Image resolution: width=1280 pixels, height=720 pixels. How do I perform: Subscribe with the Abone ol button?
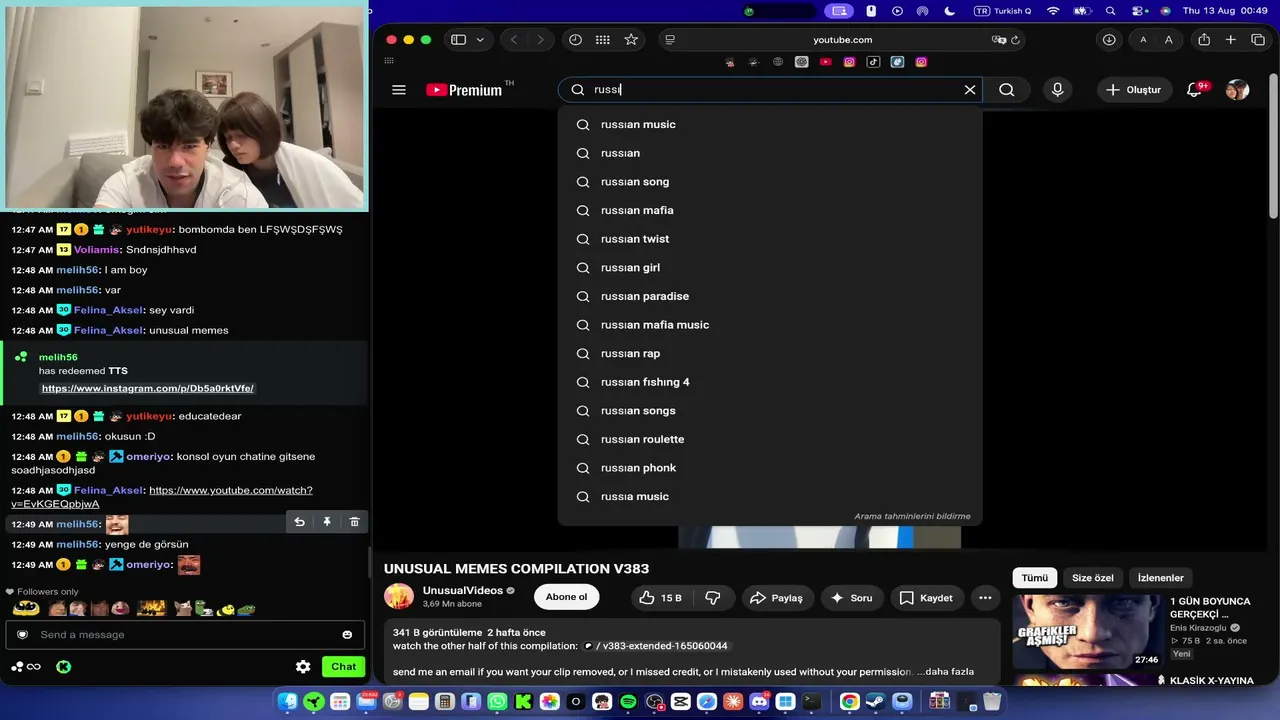click(x=566, y=598)
